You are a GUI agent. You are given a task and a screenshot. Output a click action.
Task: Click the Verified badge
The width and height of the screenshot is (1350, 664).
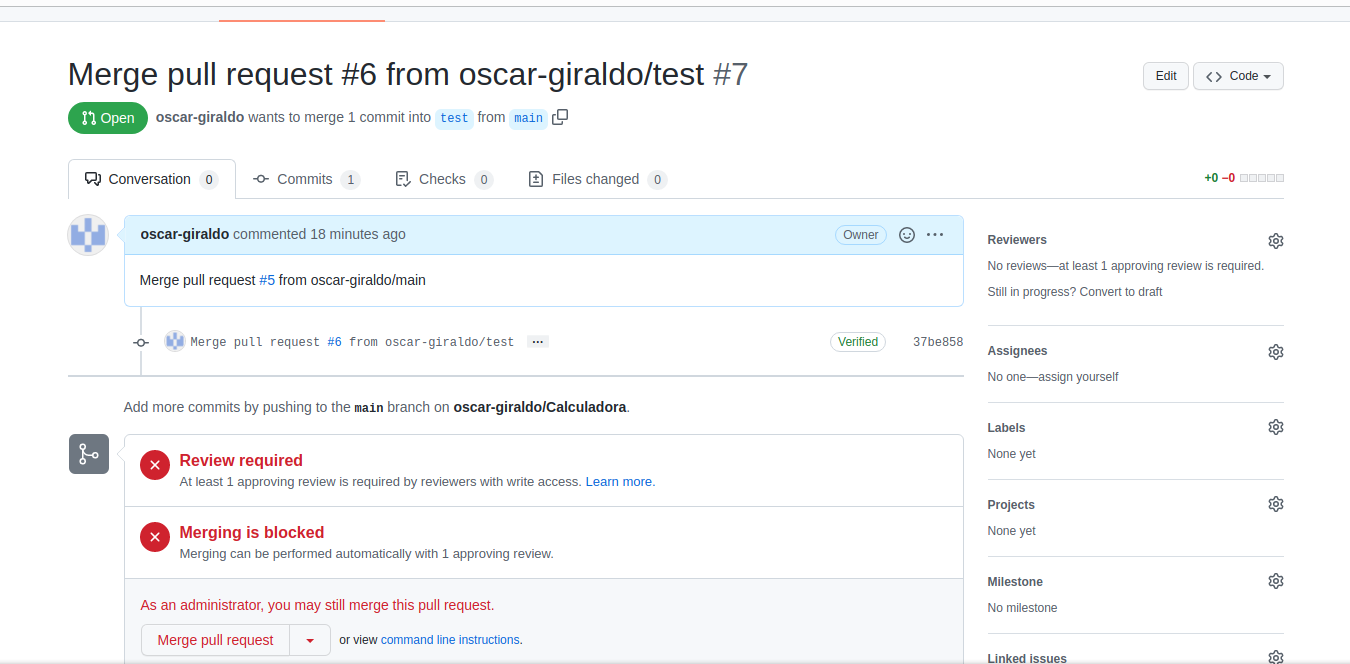858,342
